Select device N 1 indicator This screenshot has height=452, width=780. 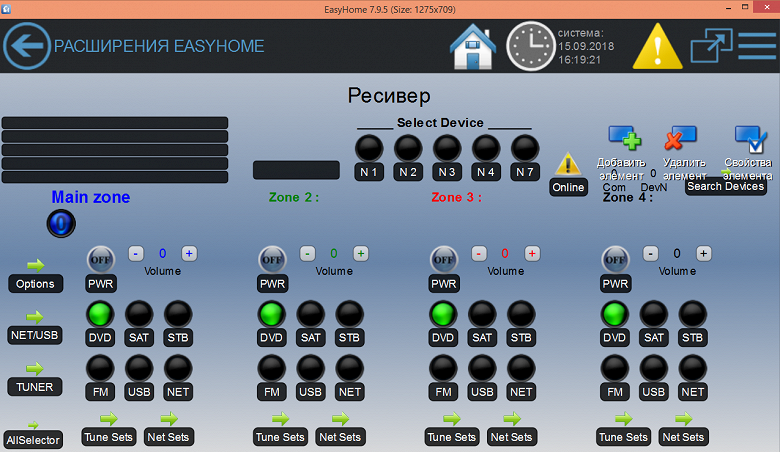[369, 148]
